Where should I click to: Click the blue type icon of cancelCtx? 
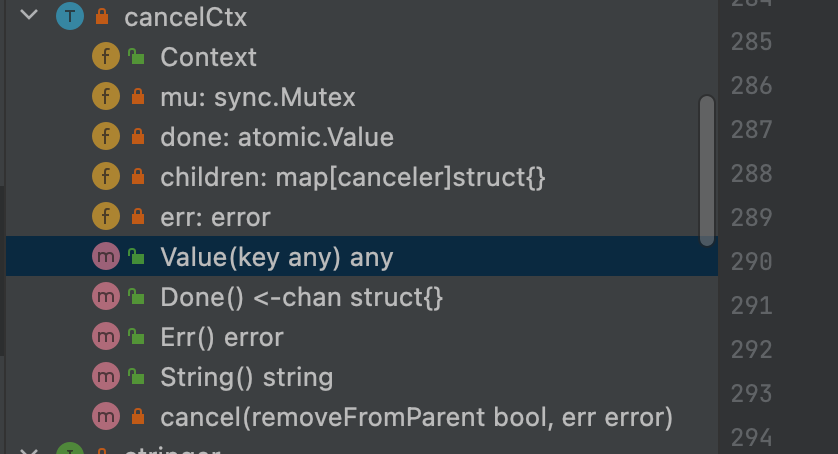(69, 16)
